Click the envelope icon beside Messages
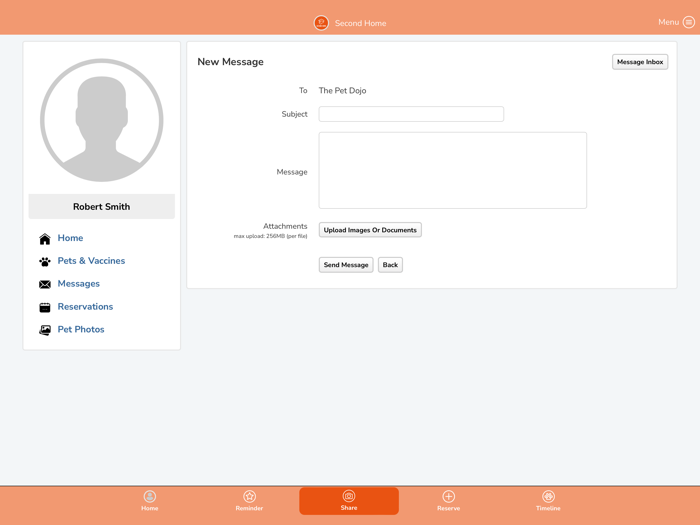Screen dimensions: 700x525 [45, 284]
